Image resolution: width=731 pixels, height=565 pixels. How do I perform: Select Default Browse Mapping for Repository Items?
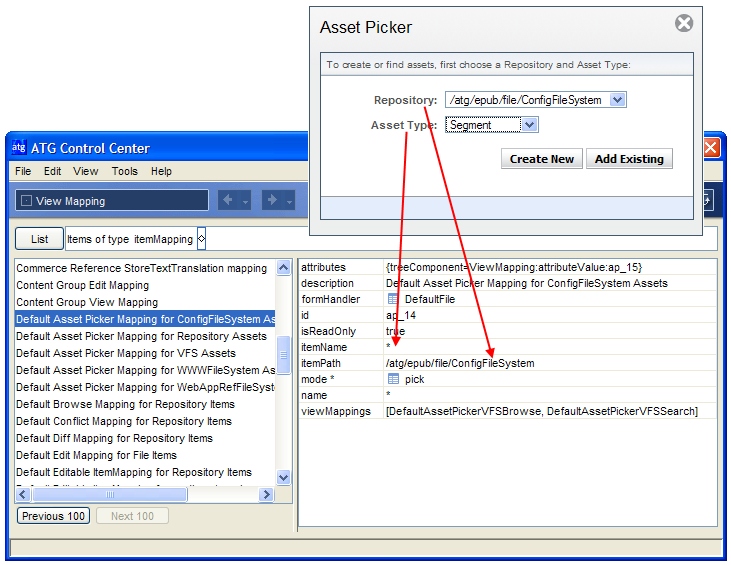click(x=125, y=404)
